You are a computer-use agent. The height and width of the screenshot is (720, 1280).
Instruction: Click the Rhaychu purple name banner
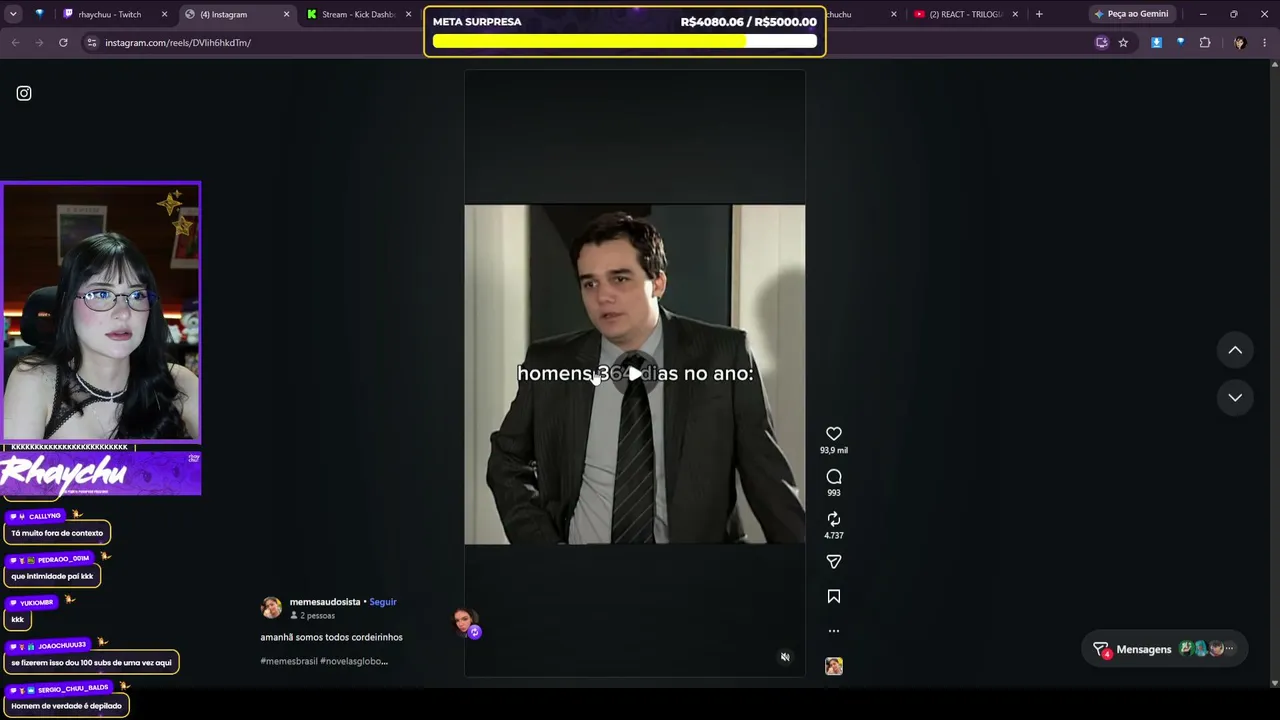pyautogui.click(x=101, y=473)
